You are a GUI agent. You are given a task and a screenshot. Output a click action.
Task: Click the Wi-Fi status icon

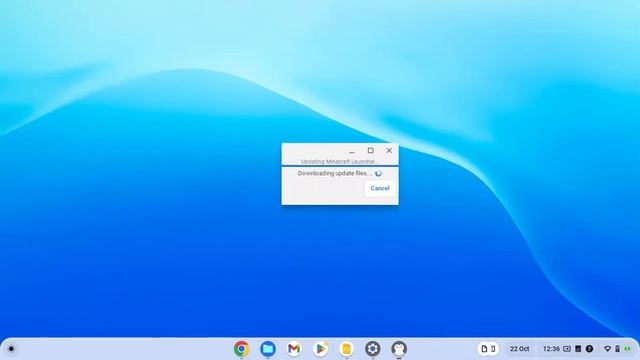click(x=607, y=349)
